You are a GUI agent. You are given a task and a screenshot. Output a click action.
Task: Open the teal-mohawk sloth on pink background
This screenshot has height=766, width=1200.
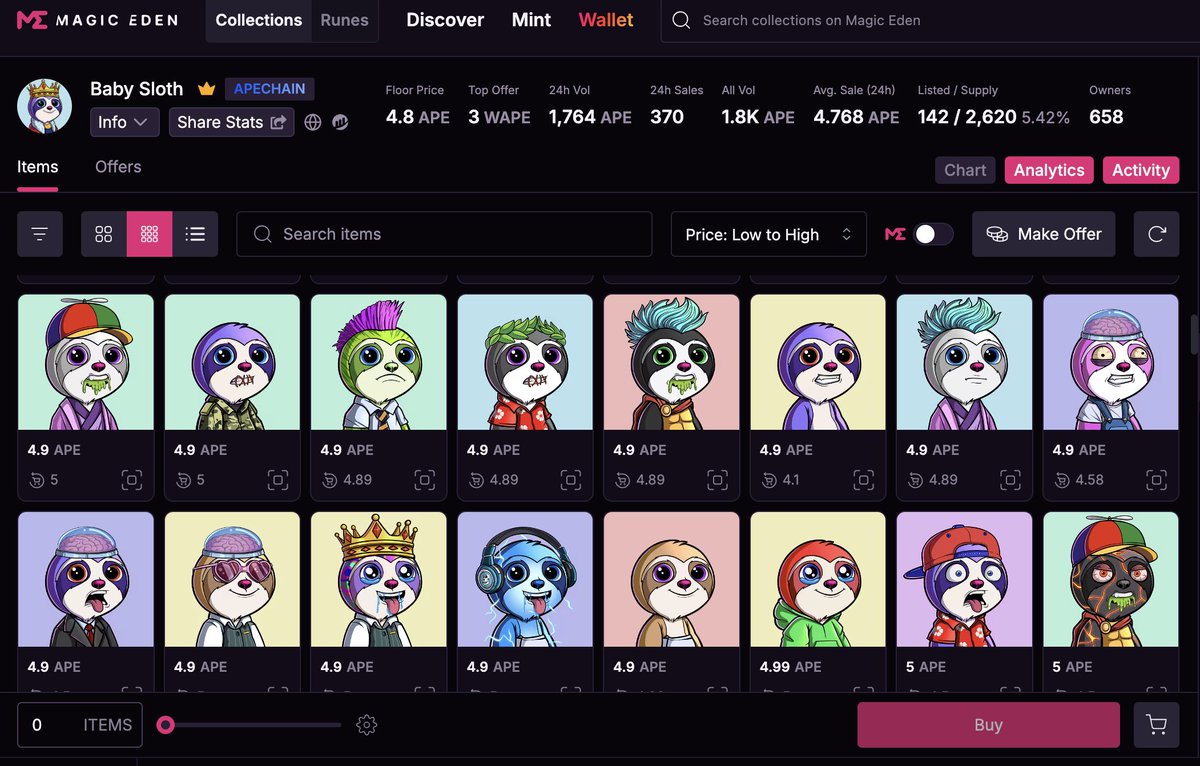click(672, 362)
